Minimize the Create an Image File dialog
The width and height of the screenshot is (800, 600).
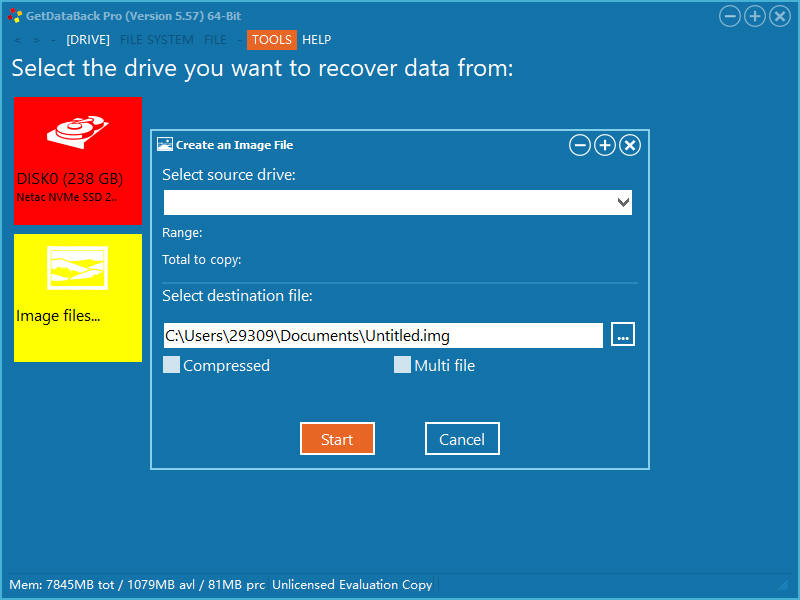580,146
